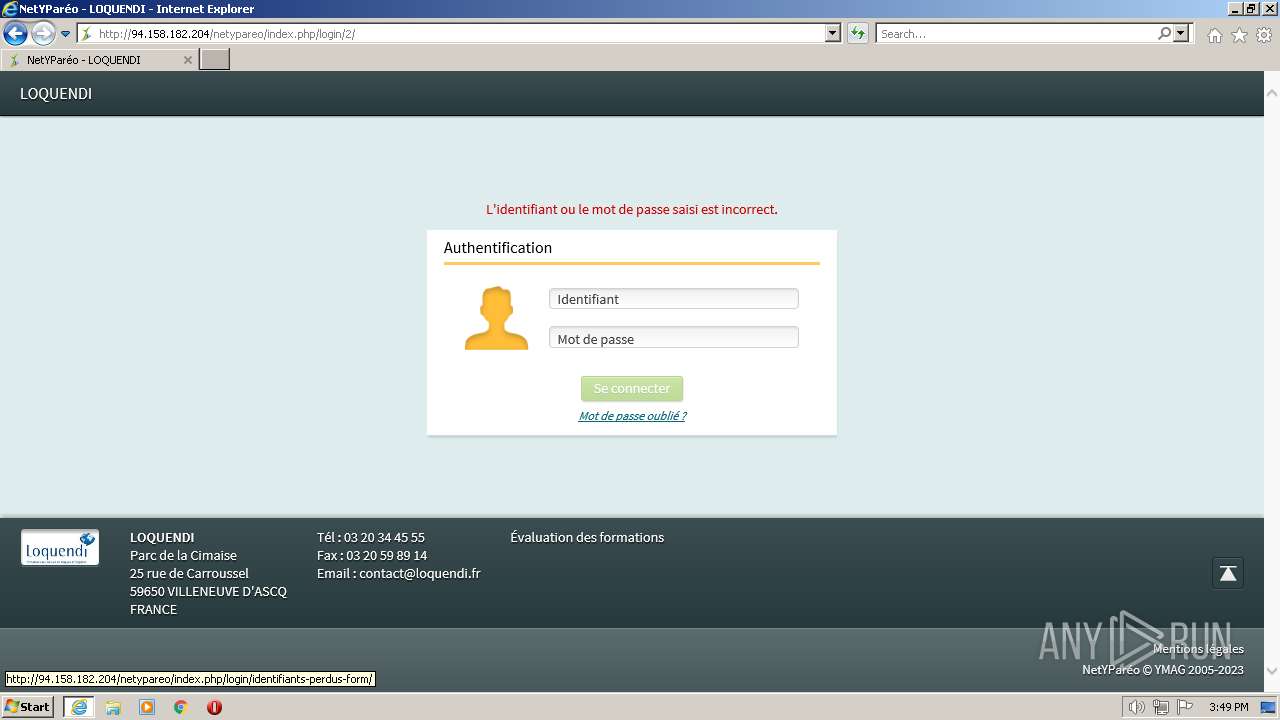
Task: Click the 25 rue de Carroussel address line
Action: click(x=189, y=573)
